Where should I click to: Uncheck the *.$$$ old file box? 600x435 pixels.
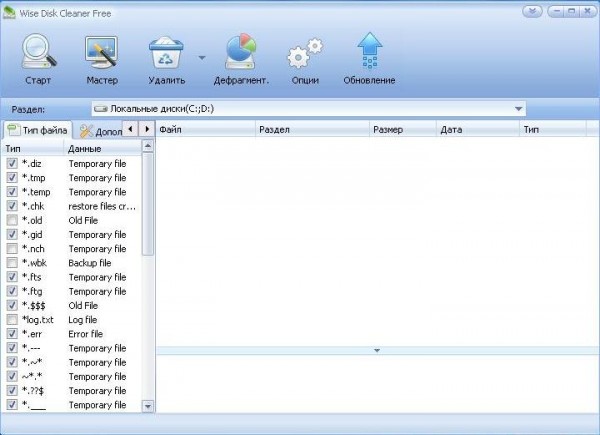[x=12, y=305]
